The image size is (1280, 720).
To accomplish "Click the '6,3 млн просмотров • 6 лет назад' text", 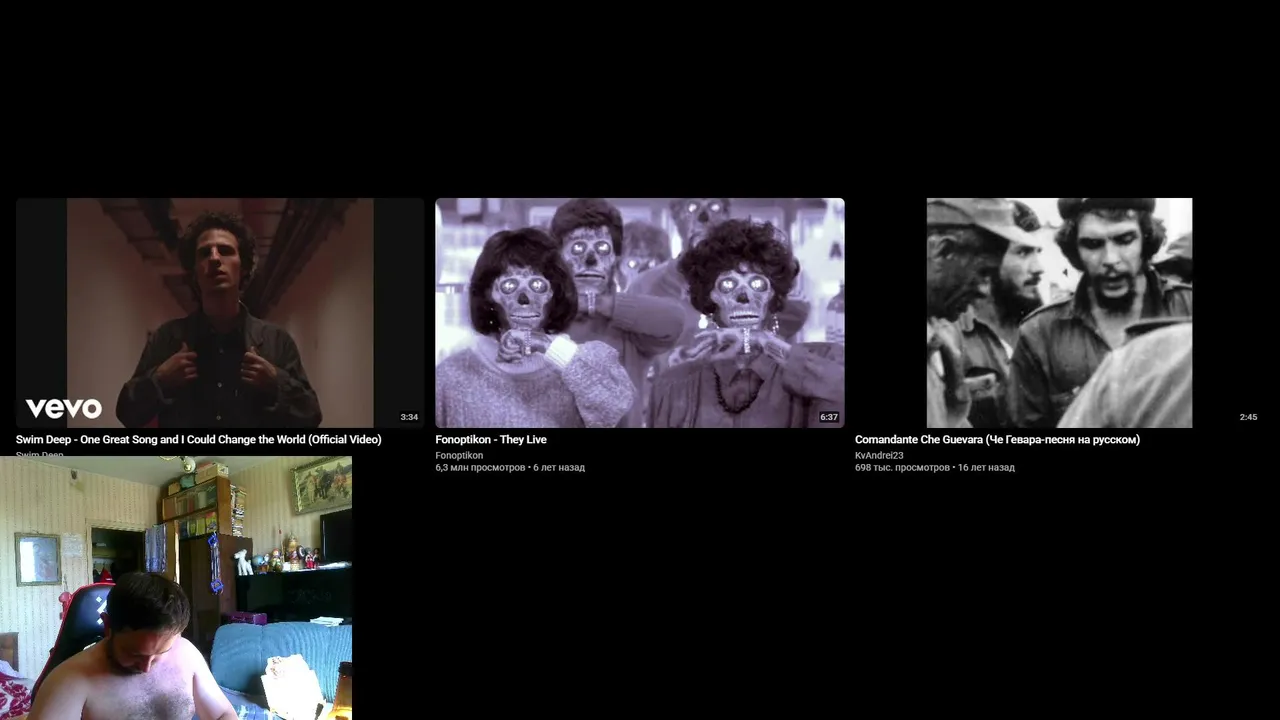I will [x=510, y=468].
